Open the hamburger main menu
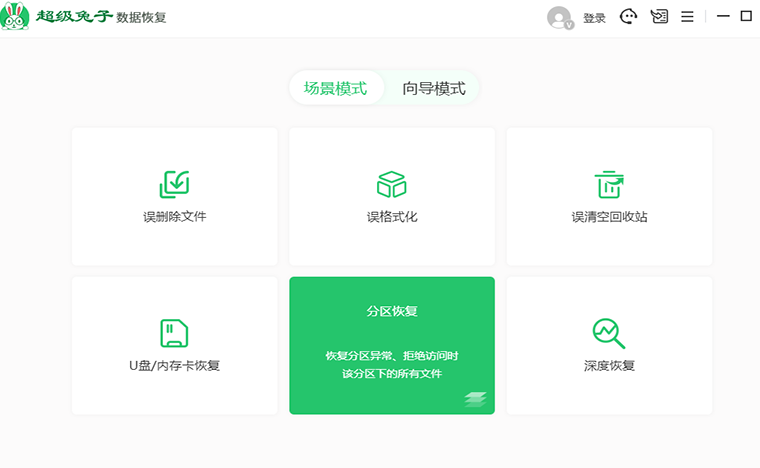 [687, 17]
